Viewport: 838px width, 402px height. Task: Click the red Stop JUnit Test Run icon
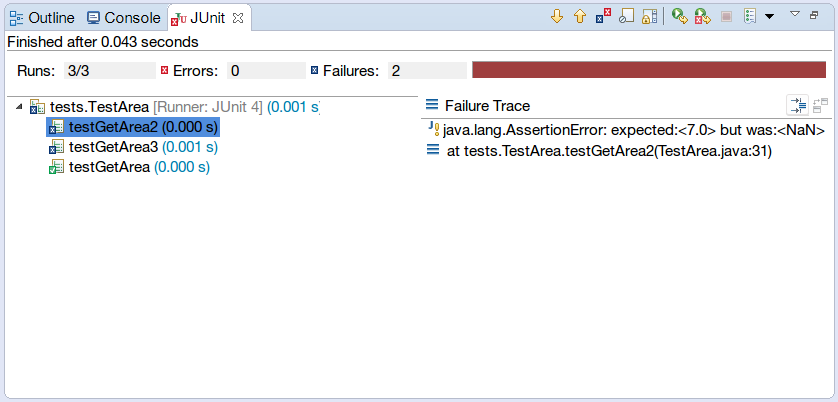pos(727,16)
